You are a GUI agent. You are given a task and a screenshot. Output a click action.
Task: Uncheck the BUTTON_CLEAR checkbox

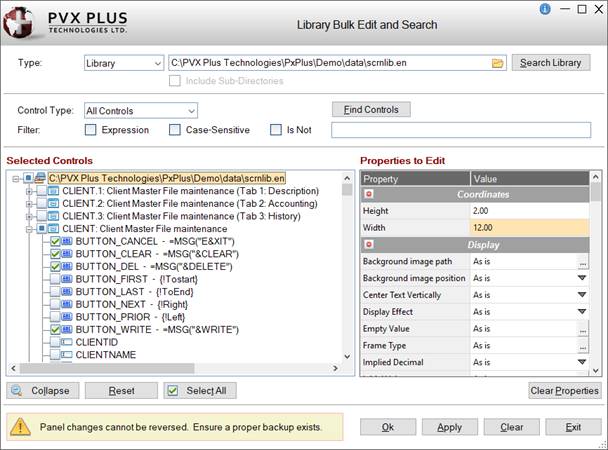(55, 254)
